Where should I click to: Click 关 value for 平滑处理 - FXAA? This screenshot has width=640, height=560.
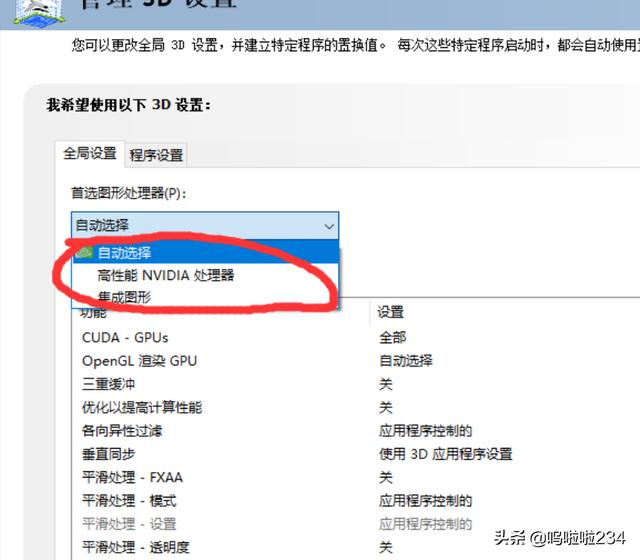[x=386, y=477]
